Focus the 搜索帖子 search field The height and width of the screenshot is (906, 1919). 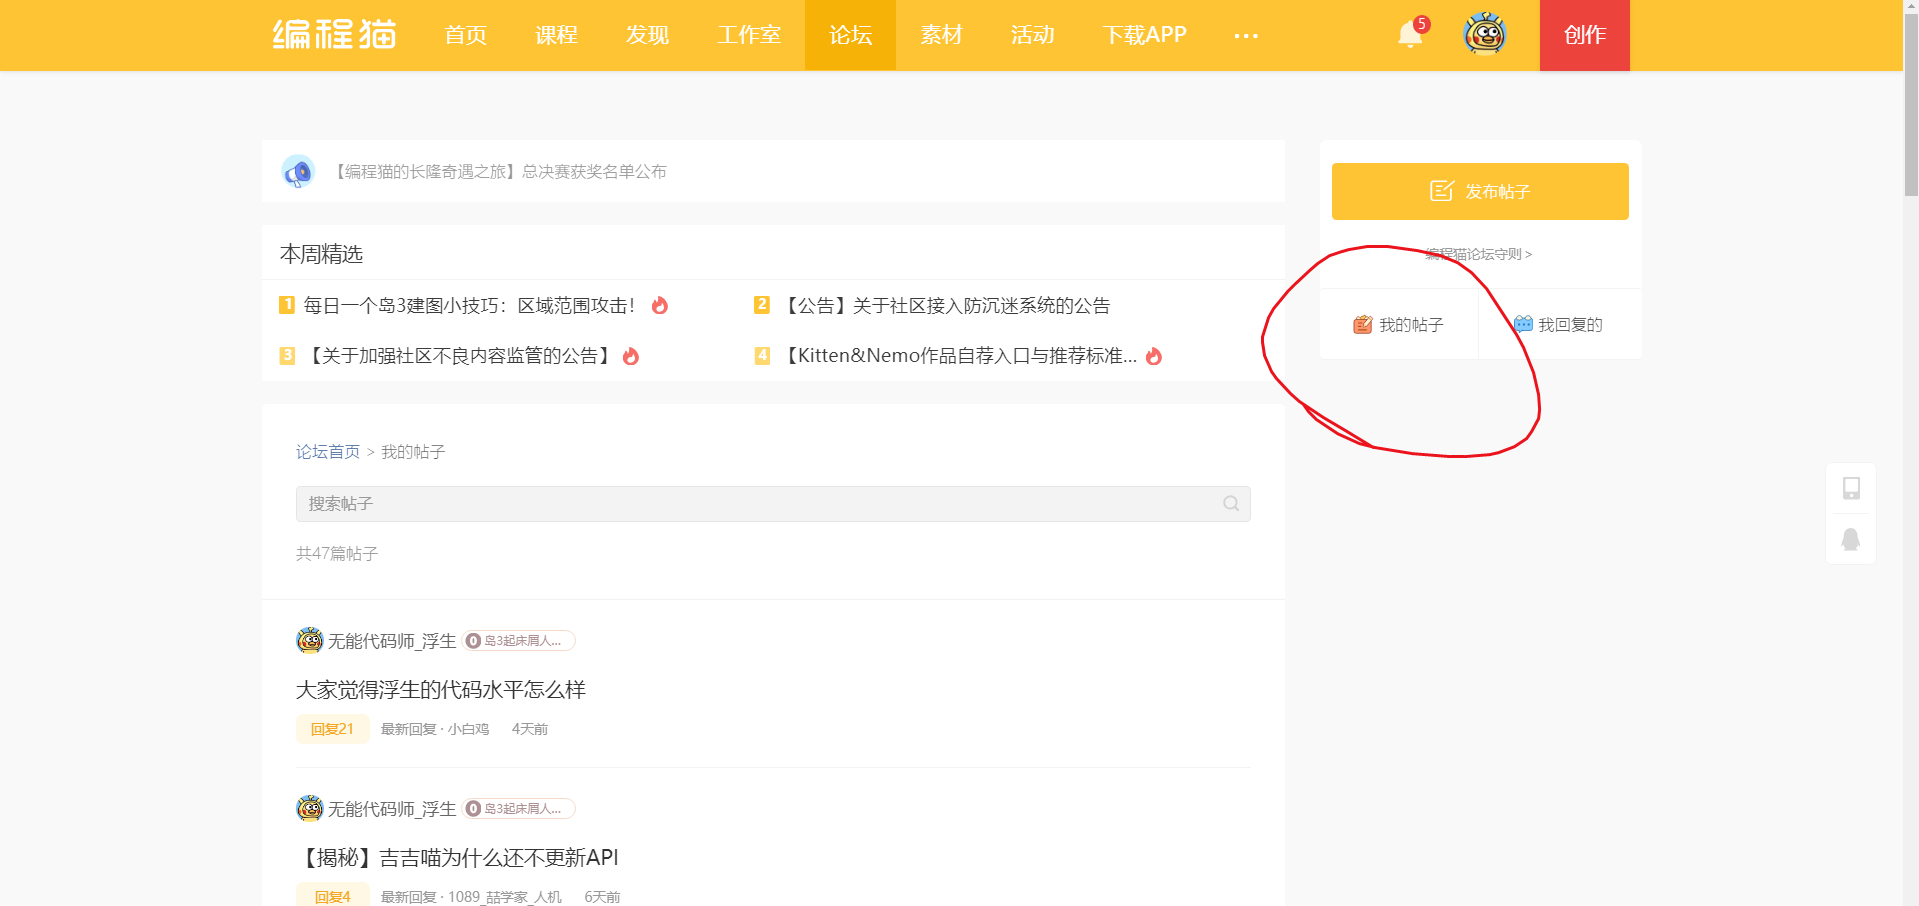click(x=773, y=504)
